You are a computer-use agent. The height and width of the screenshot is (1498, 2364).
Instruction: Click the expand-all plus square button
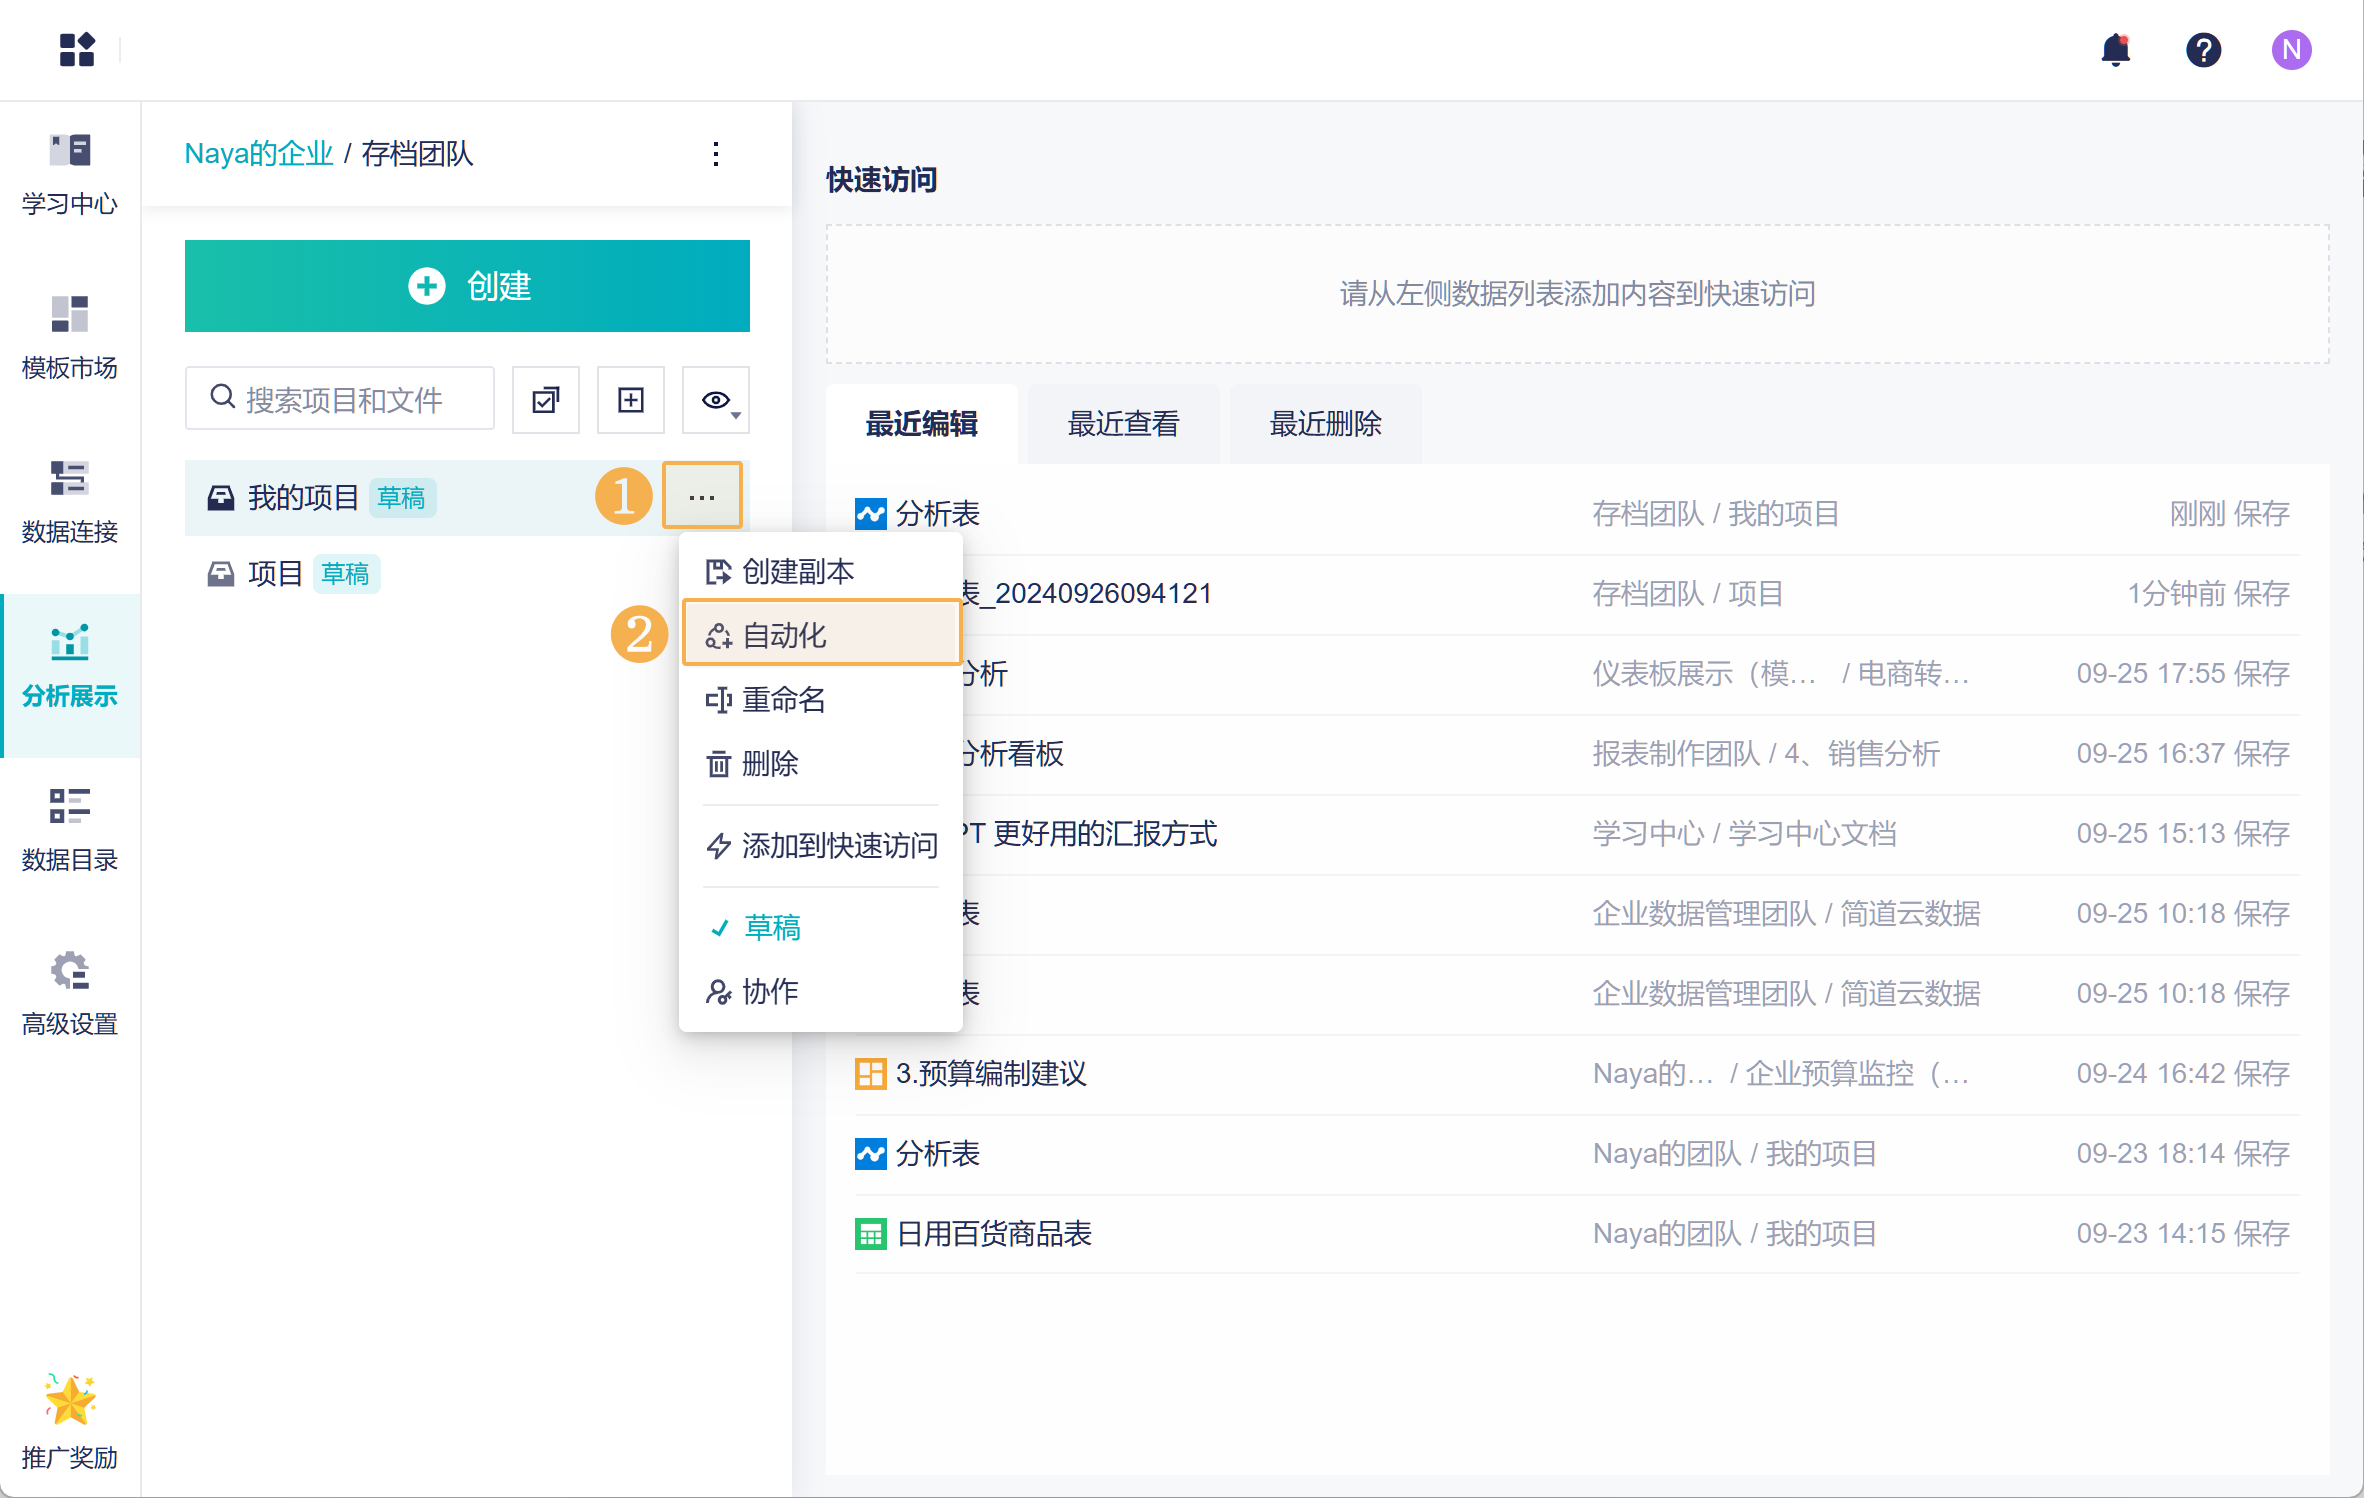click(631, 400)
